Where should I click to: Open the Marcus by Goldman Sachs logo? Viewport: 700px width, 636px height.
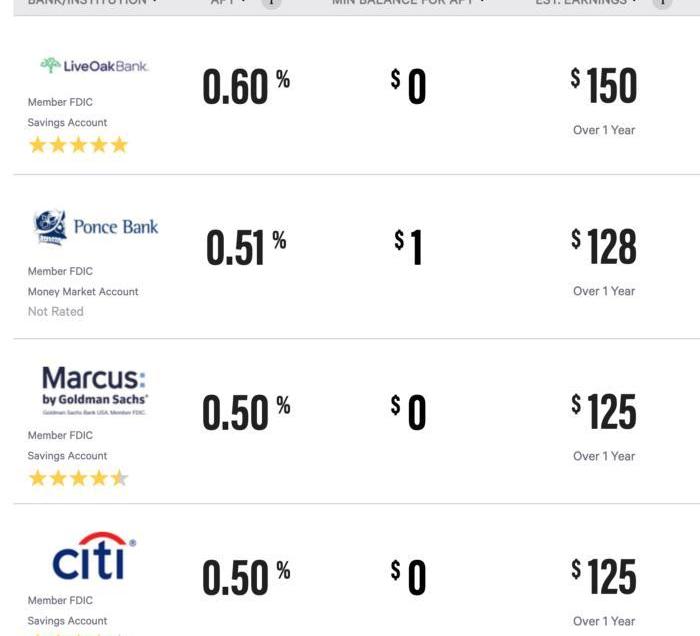point(94,391)
